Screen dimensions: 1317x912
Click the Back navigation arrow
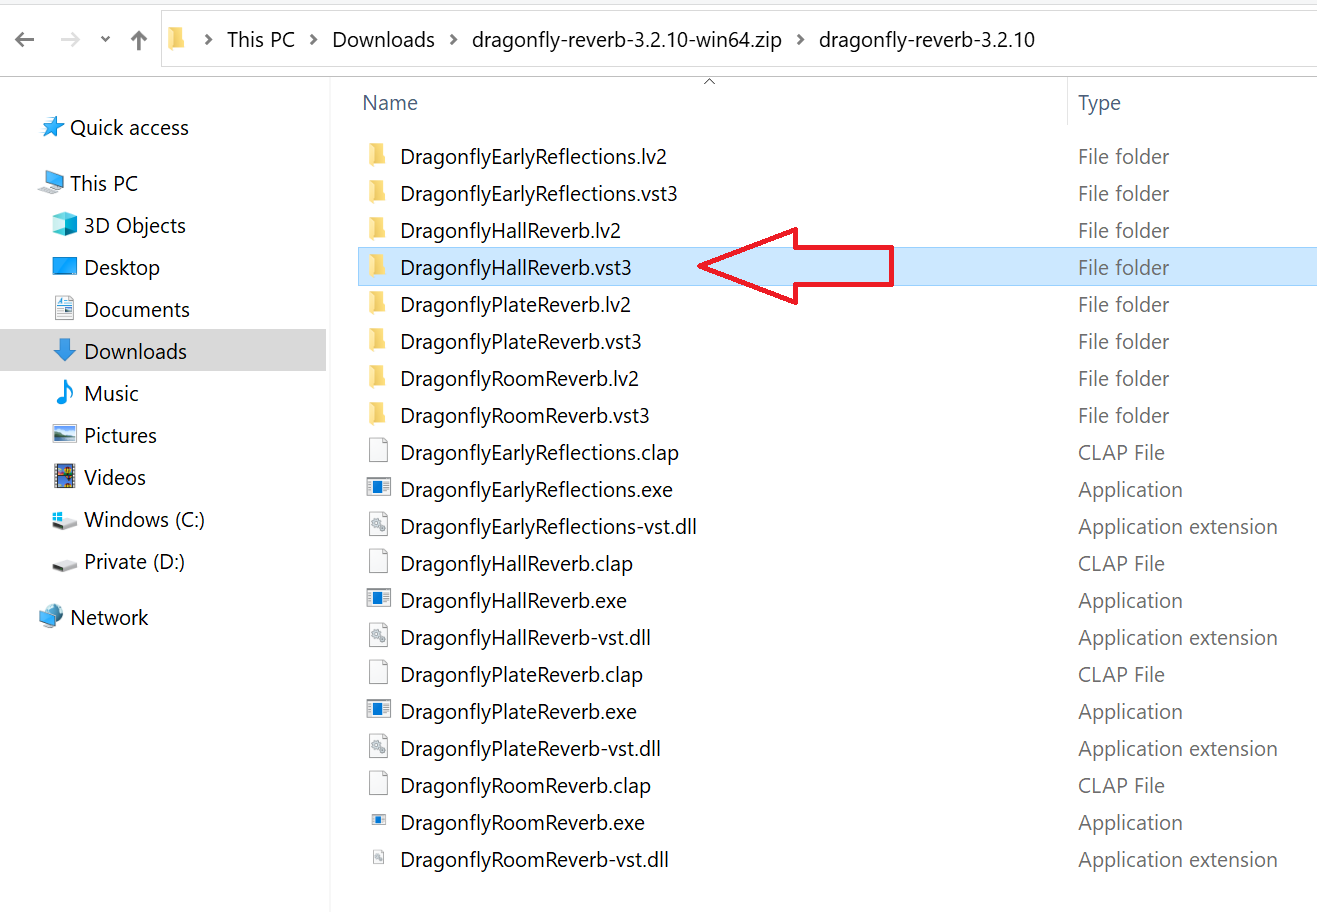click(25, 40)
